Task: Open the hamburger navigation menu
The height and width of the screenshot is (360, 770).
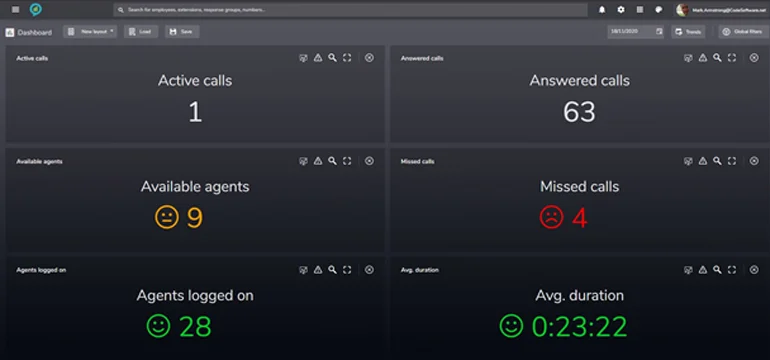Action: point(16,10)
